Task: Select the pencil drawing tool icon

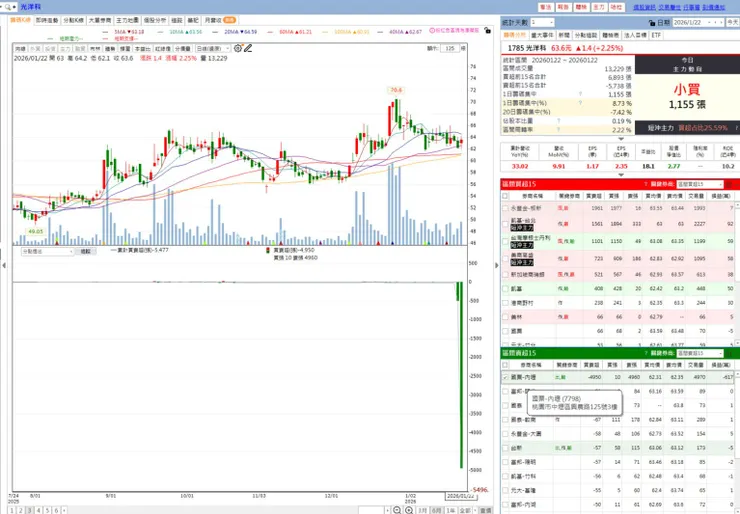Action: pyautogui.click(x=248, y=48)
